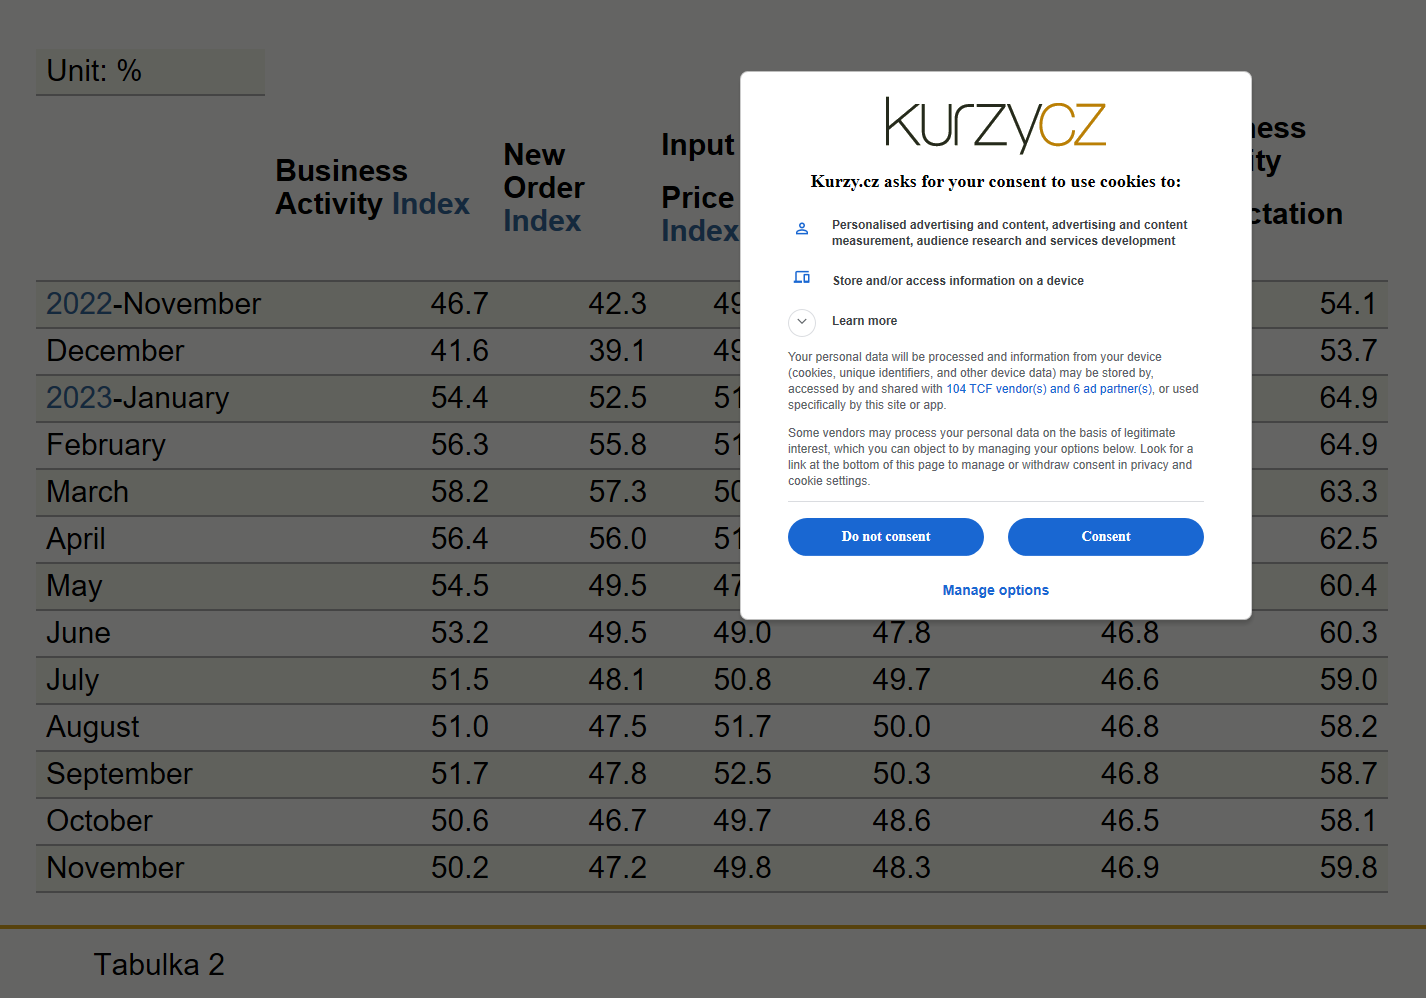
Task: Click the 2023 link in the 2023-January row
Action: (79, 398)
